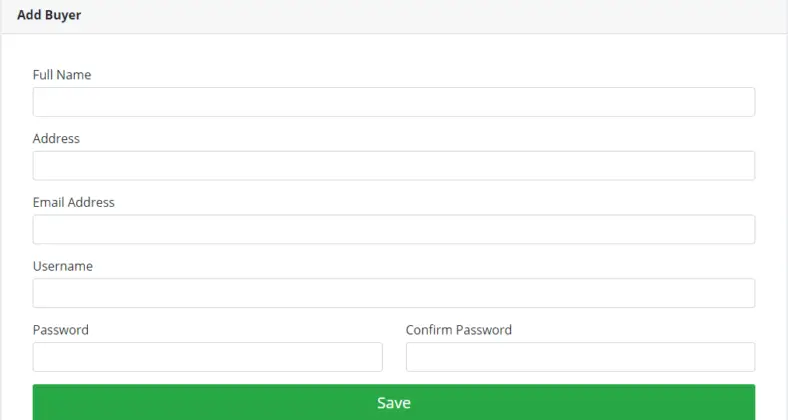Select the text box beneath Username label
788x420 pixels.
click(x=393, y=293)
